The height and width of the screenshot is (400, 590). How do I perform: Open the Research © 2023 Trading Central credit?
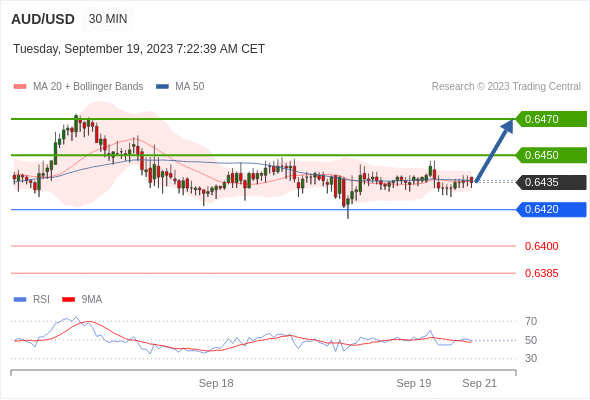click(x=506, y=87)
